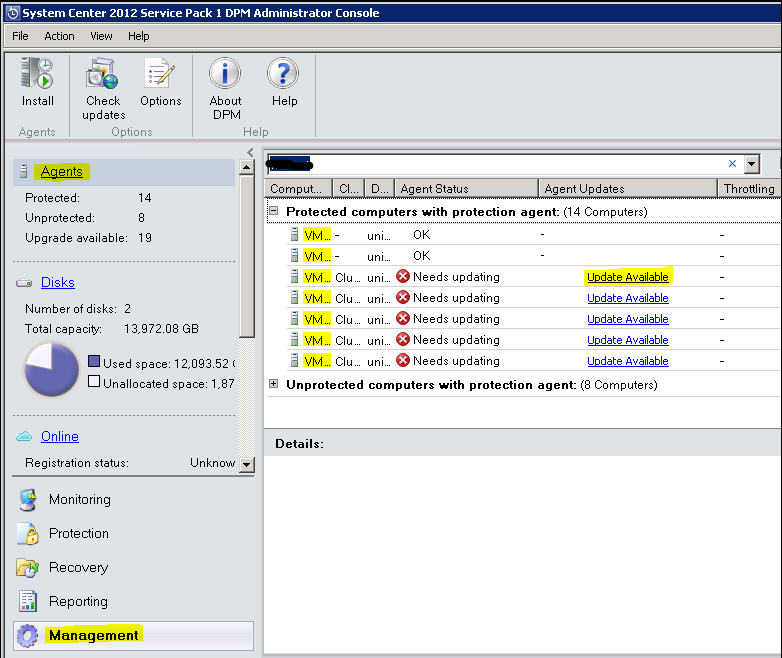Go to the Recovery workspace

click(77, 568)
